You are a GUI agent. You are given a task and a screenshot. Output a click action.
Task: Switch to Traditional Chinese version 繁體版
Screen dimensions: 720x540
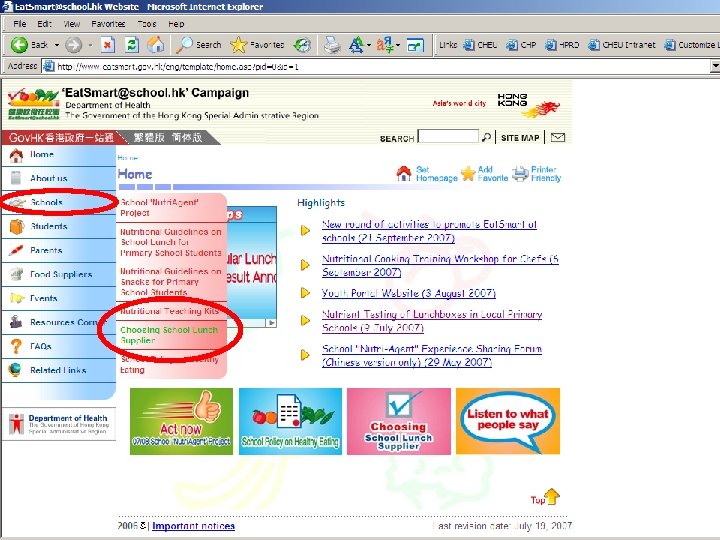[x=149, y=137]
